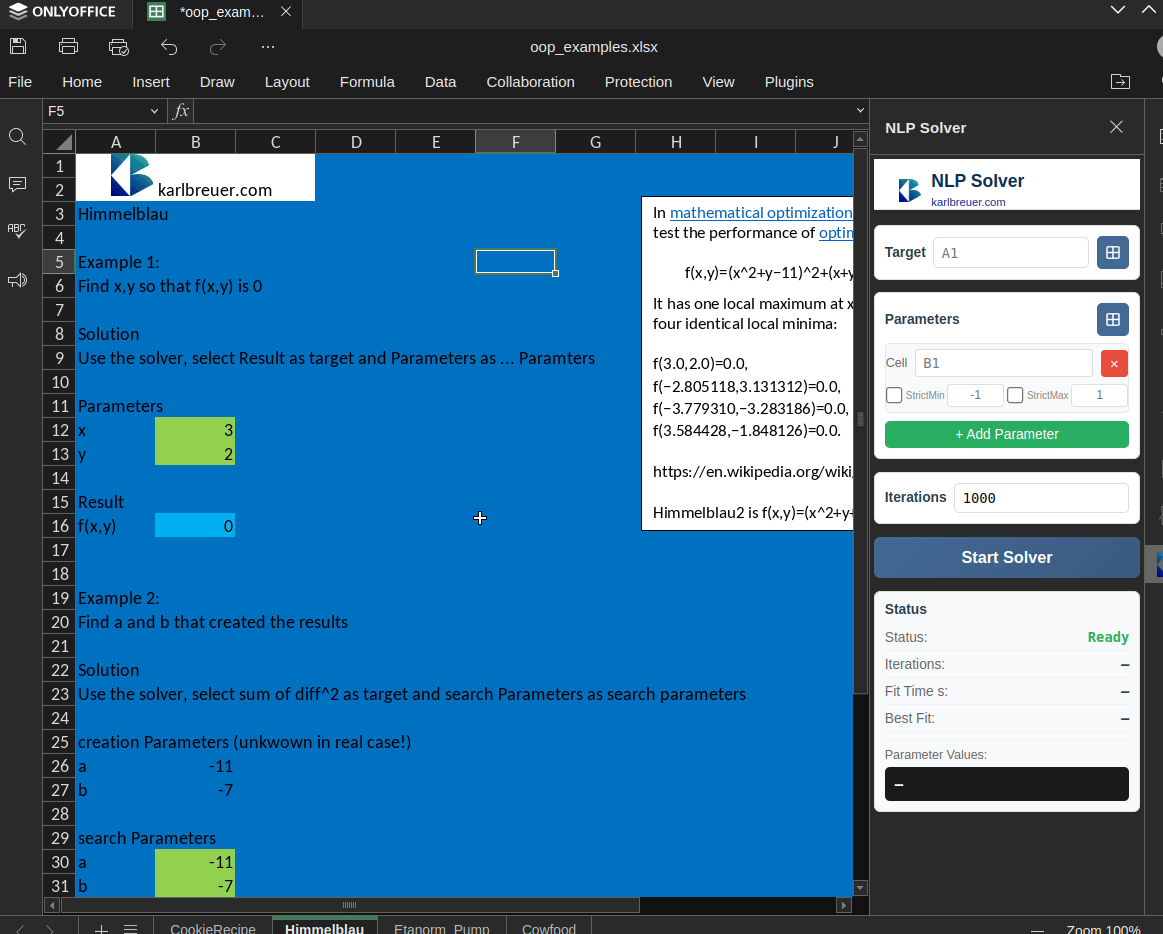
Task: Enable the StrictMin checkbox
Action: [x=894, y=395]
